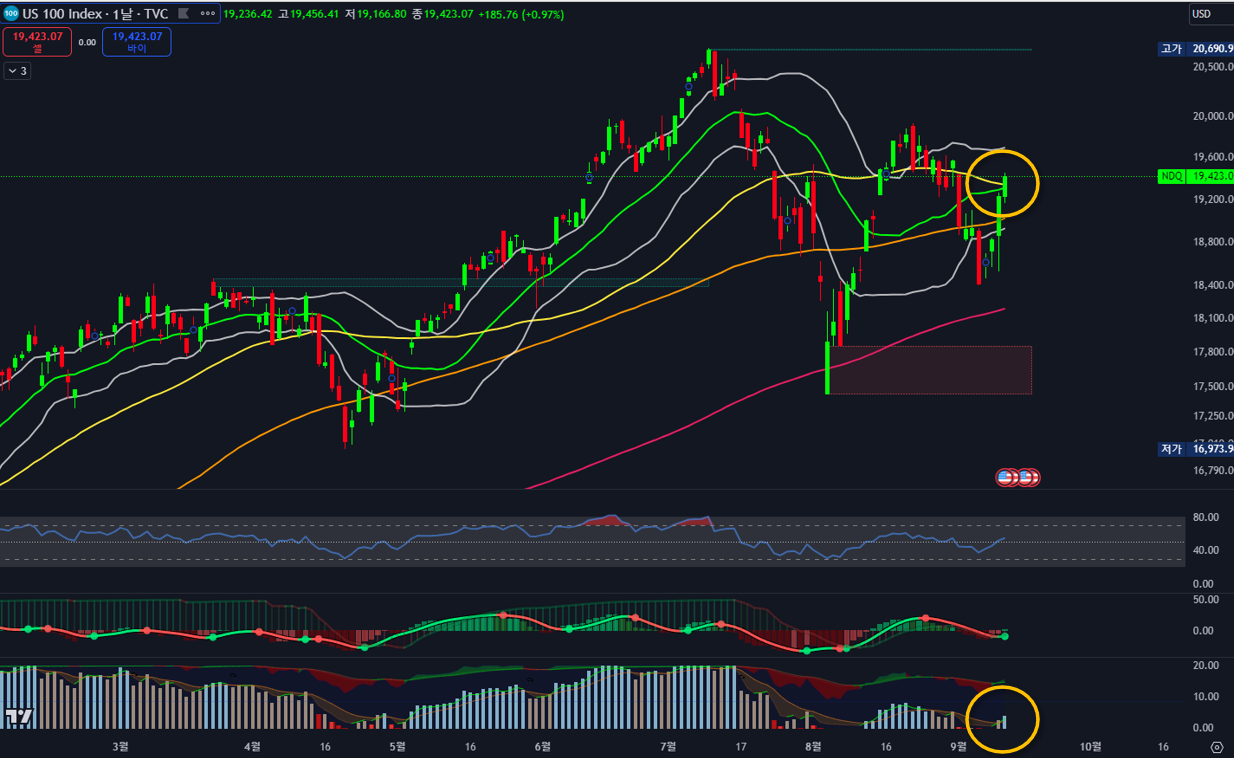Expand the collapsed indicator legend showing 3
Image resolution: width=1234 pixels, height=758 pixels.
tap(17, 71)
